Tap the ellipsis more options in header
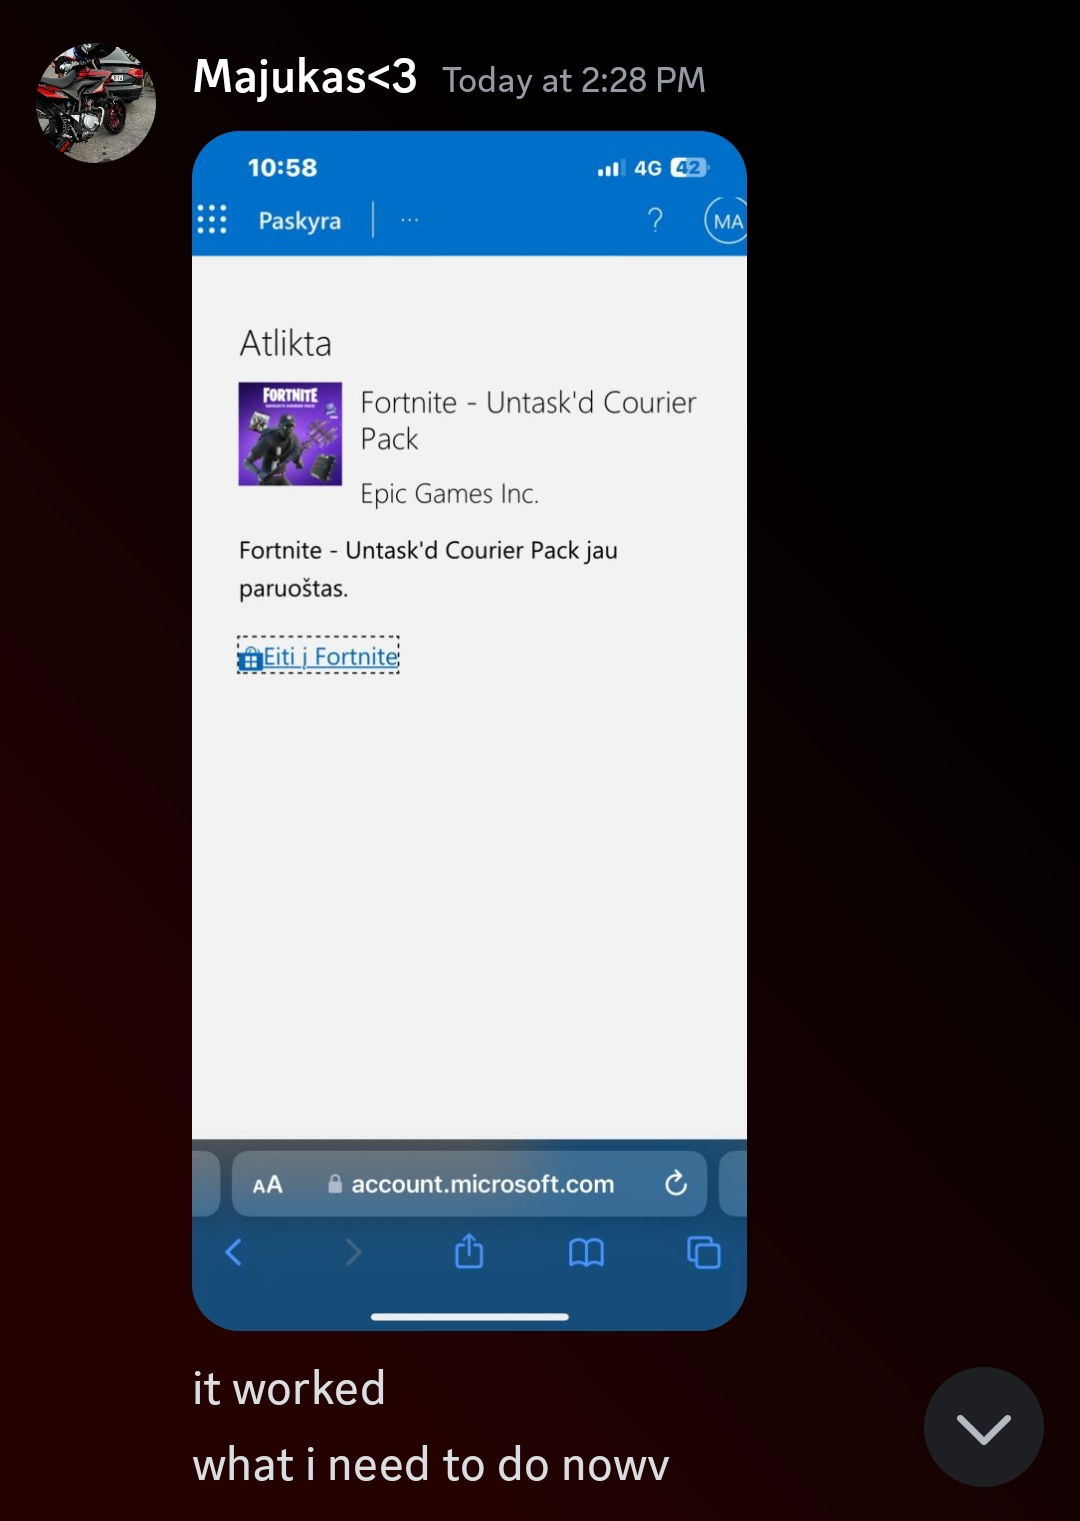Image resolution: width=1080 pixels, height=1521 pixels. (x=410, y=220)
